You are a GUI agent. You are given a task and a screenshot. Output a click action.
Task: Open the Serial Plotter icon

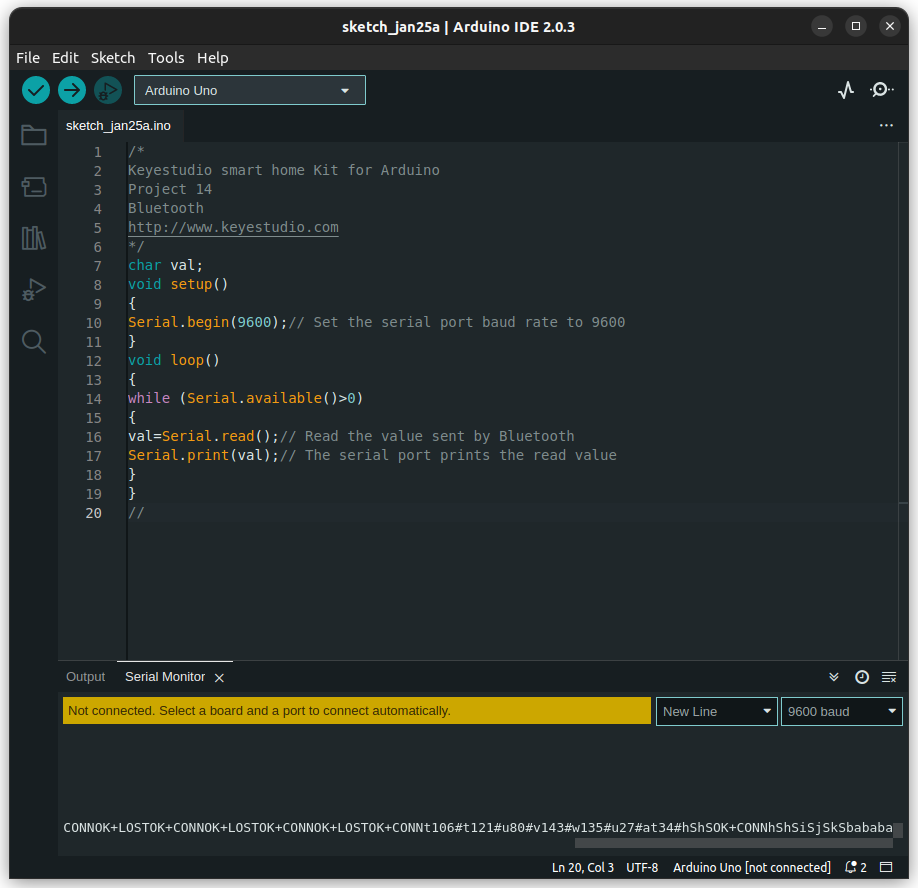pos(845,90)
